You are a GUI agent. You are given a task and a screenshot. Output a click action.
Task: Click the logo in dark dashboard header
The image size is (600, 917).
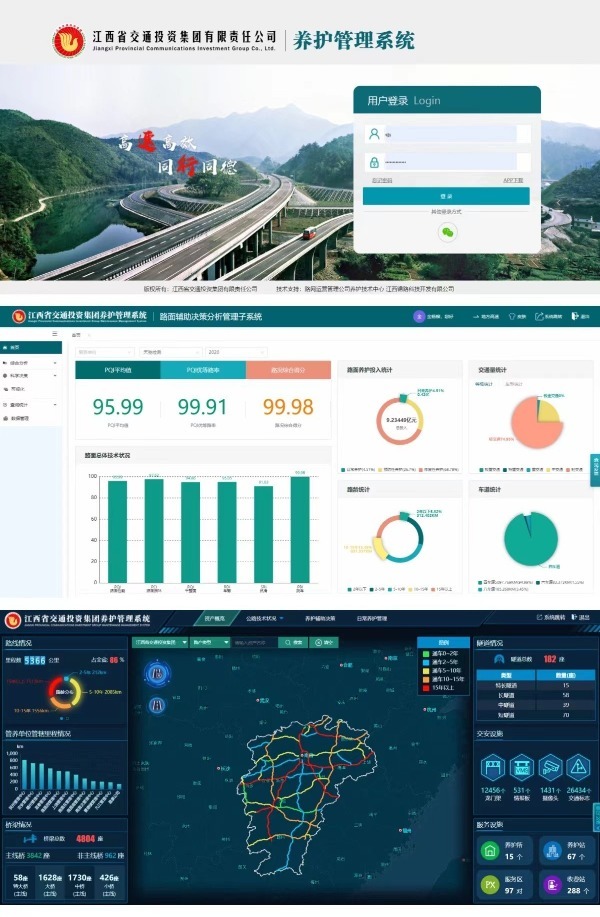[13, 620]
